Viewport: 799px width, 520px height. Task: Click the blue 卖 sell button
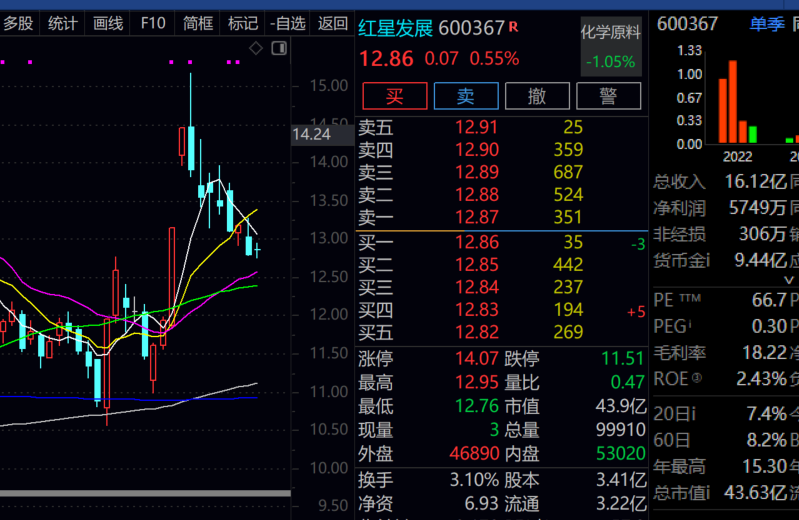[x=466, y=96]
